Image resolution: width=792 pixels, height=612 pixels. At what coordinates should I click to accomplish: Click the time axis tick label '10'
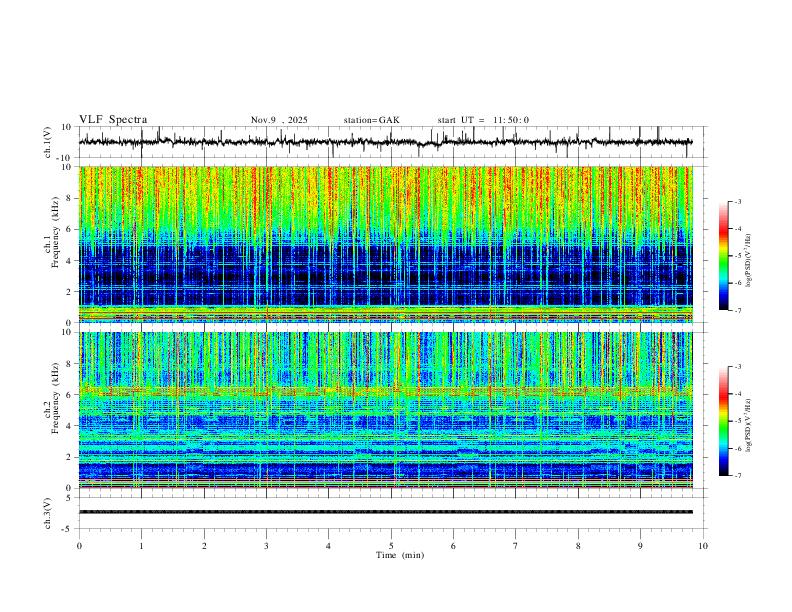pyautogui.click(x=703, y=546)
